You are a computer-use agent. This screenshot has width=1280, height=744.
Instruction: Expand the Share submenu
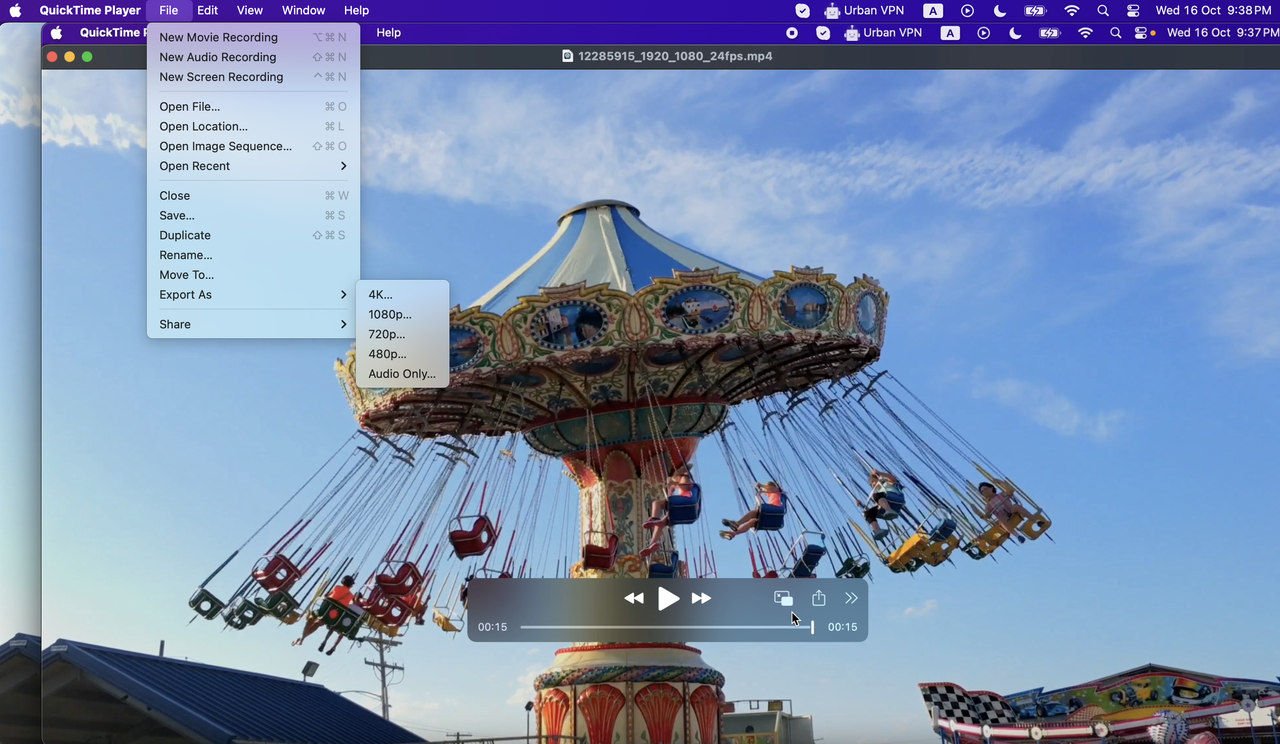[253, 324]
